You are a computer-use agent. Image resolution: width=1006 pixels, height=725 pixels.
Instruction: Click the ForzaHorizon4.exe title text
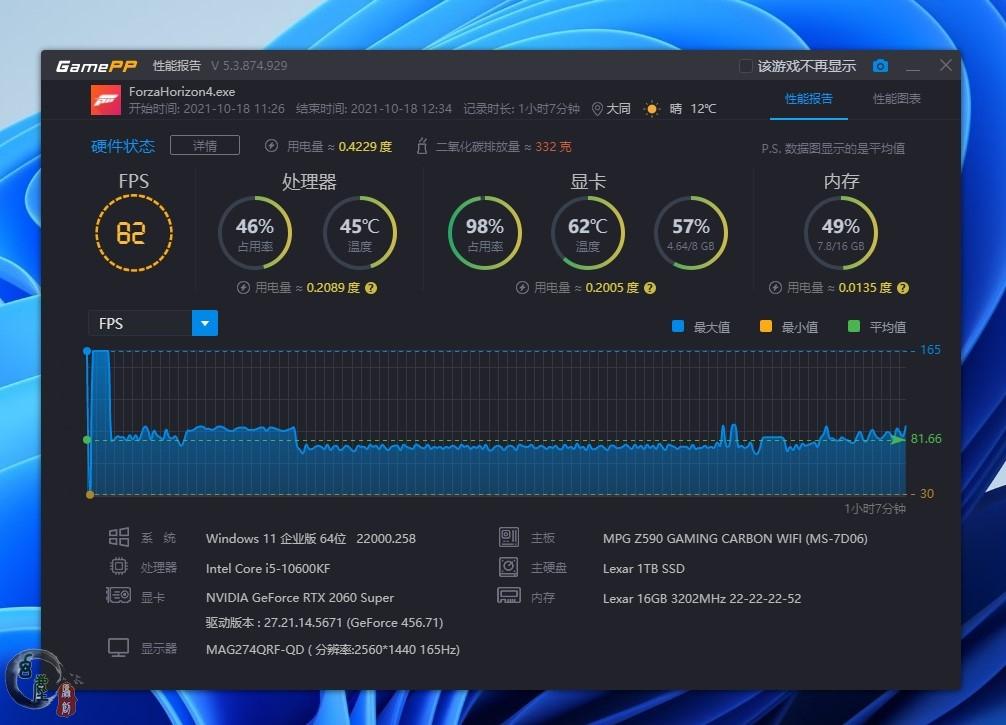[182, 92]
